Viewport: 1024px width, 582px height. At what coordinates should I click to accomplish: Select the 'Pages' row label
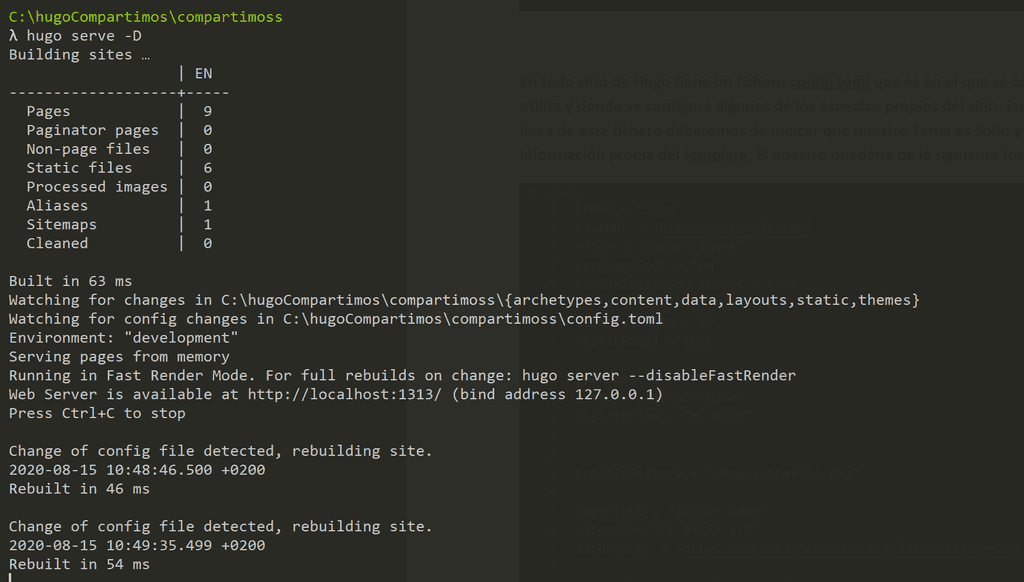48,112
